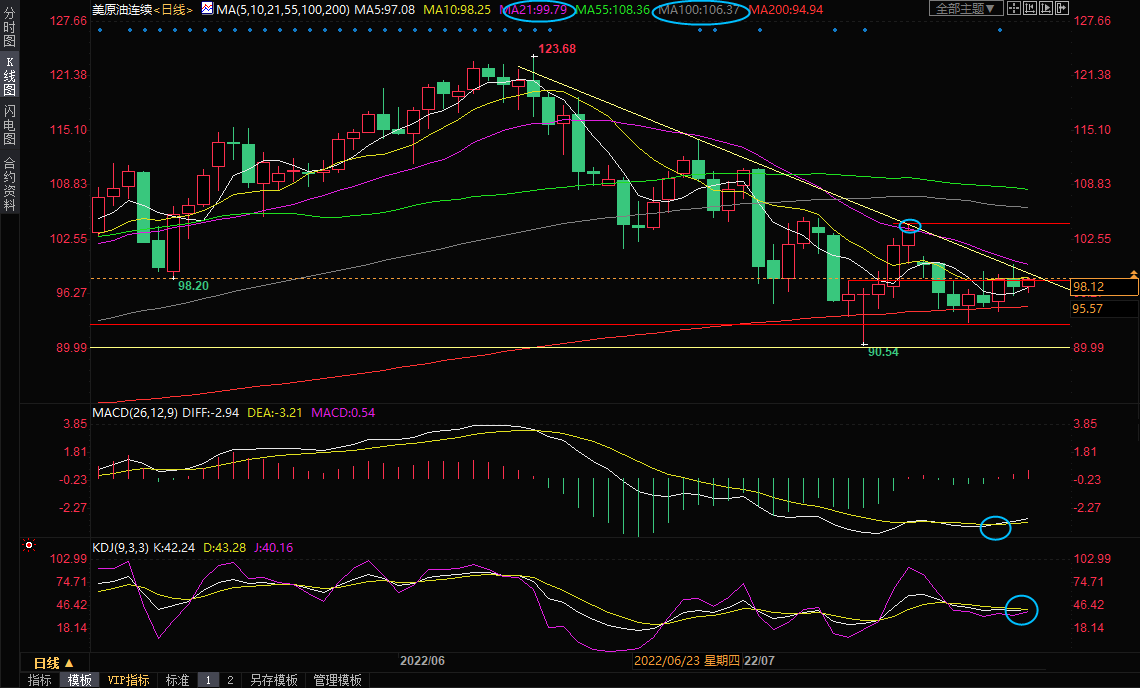
Task: Open the 全部主题 theme dropdown
Action: [965, 8]
